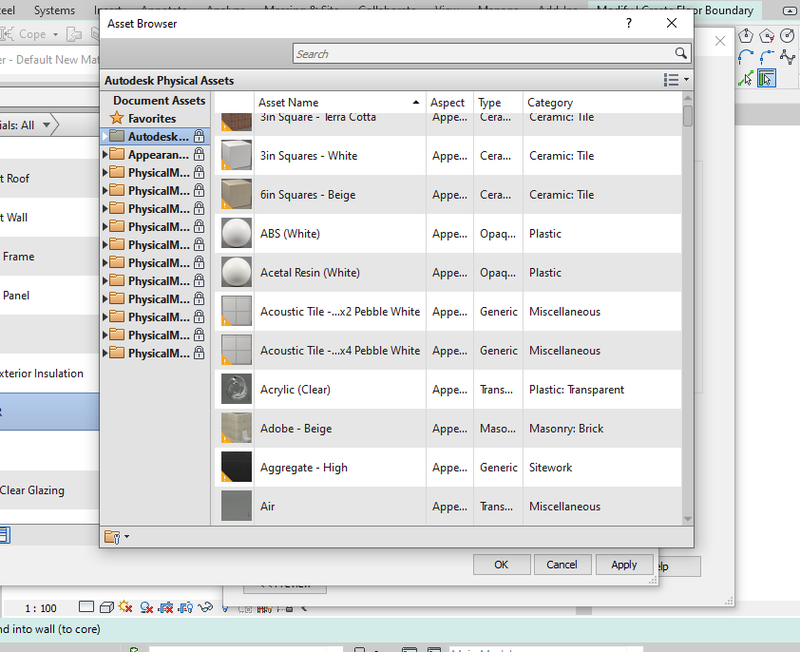Click the Acrylic (Clear) asset thumbnail

[236, 389]
